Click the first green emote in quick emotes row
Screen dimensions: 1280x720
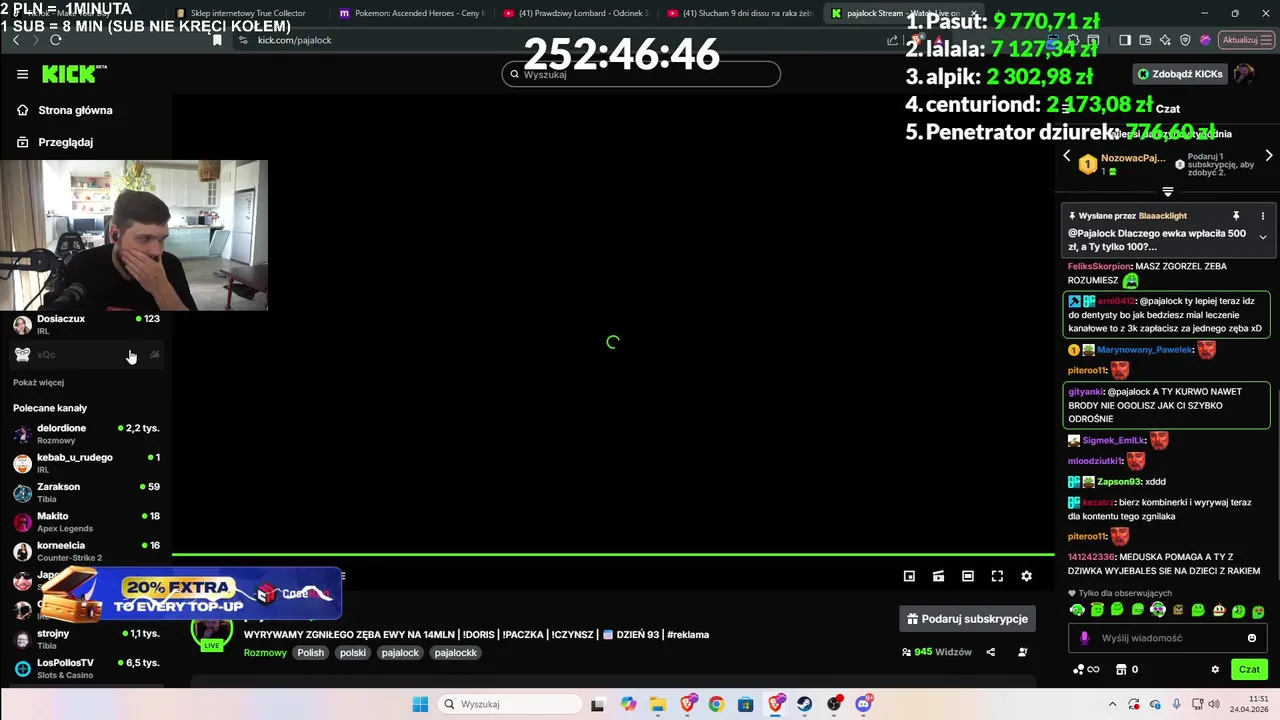1077,610
